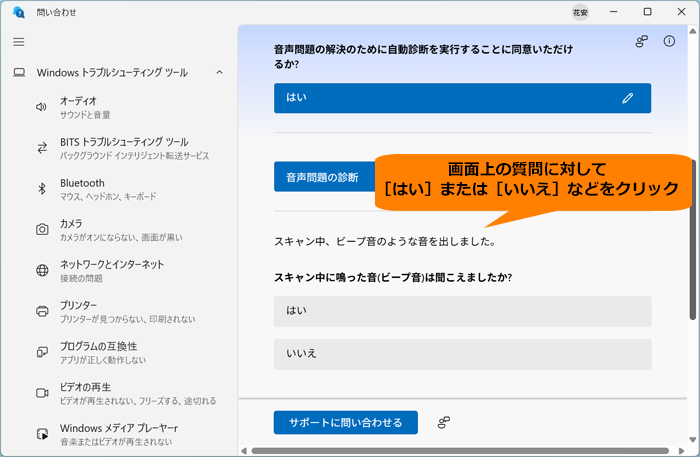The height and width of the screenshot is (457, 700).
Task: Open the hamburger navigation menu
Action: pyautogui.click(x=19, y=42)
